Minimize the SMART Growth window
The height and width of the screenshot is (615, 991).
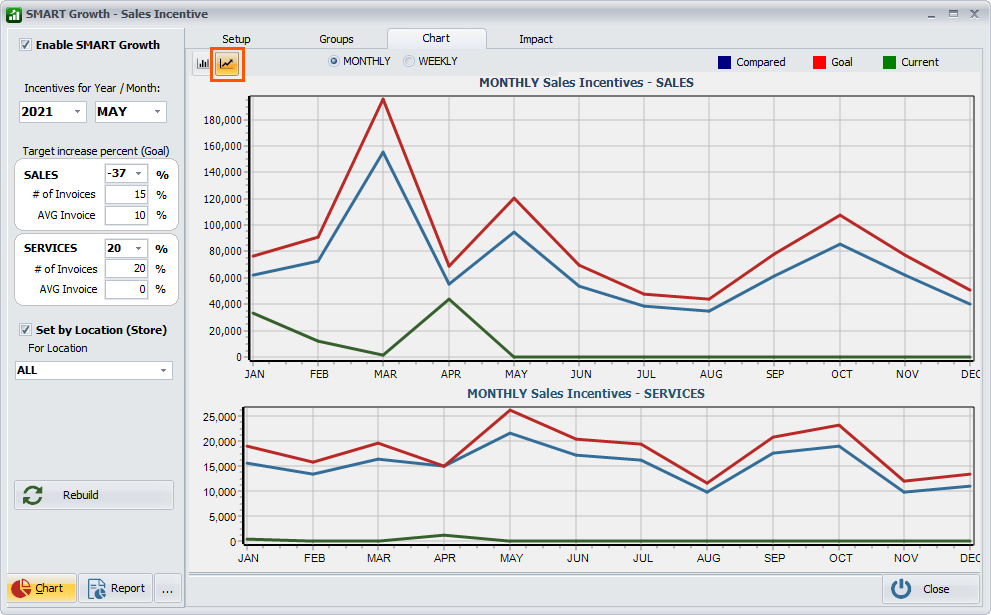click(x=932, y=14)
